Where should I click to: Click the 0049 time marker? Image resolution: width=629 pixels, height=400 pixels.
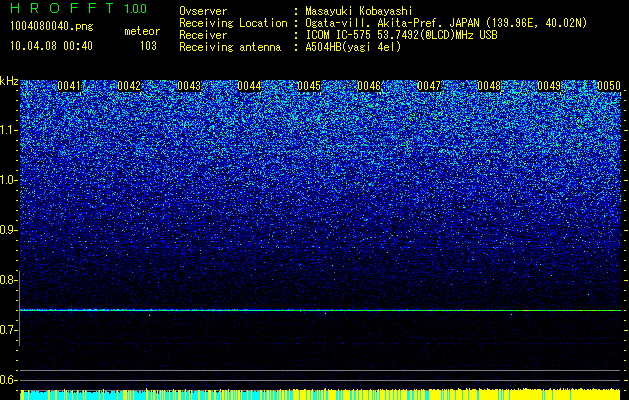coord(549,86)
